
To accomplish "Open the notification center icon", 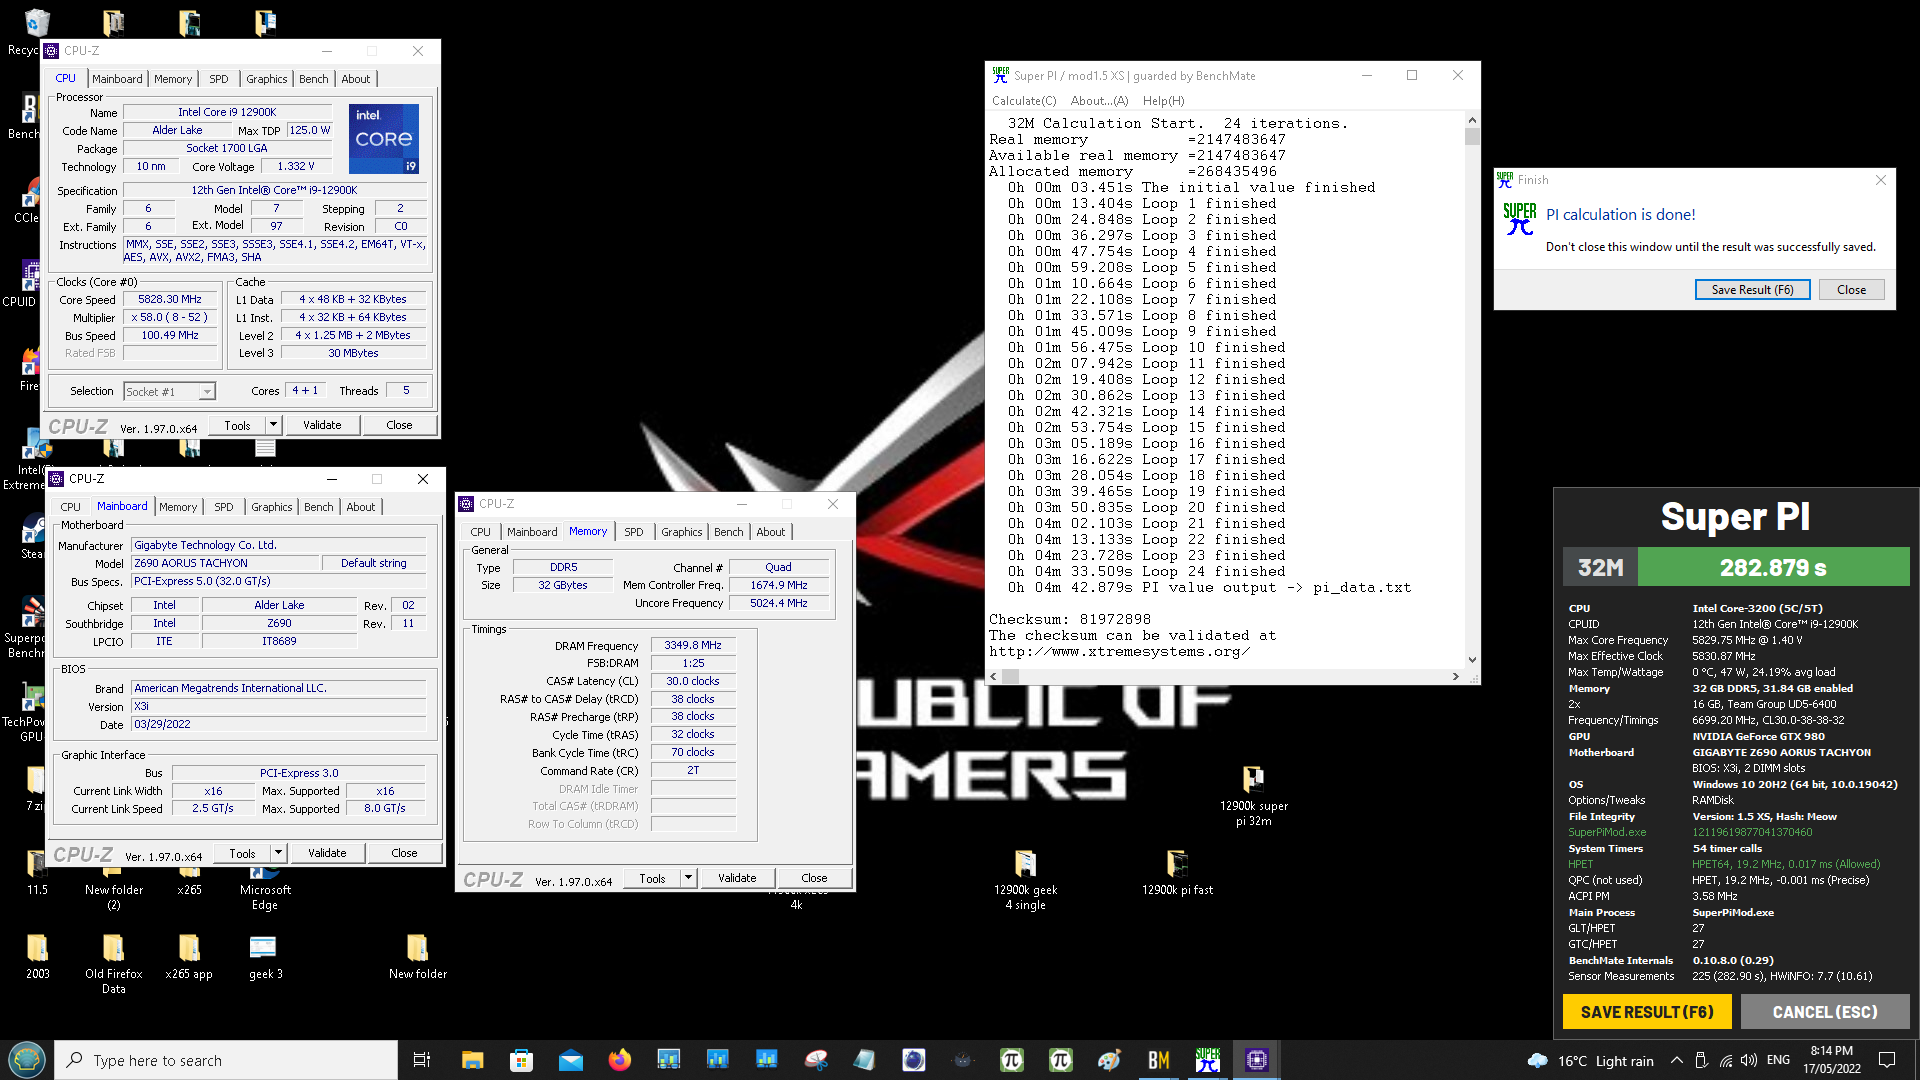I will [x=1887, y=1060].
